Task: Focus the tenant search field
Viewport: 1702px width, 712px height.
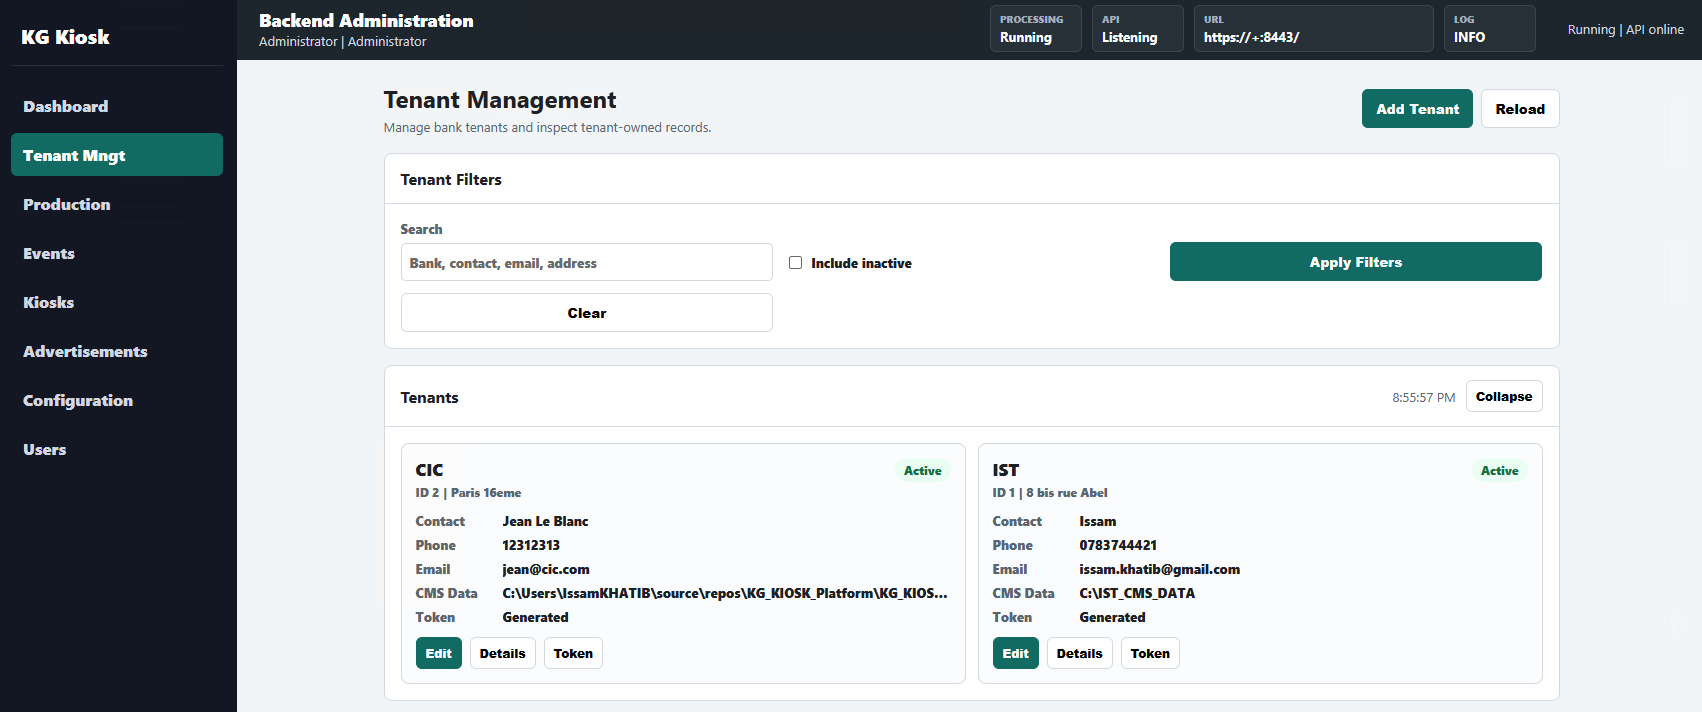Action: [586, 262]
